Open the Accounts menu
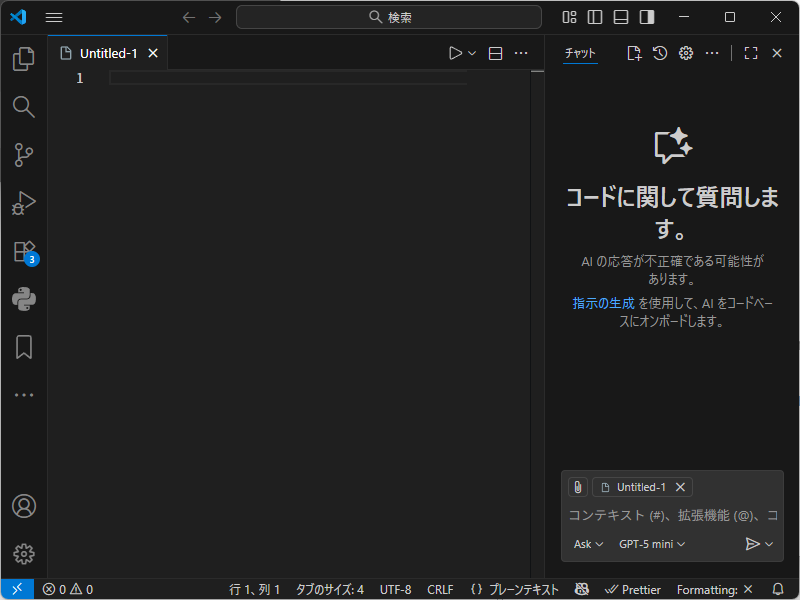The width and height of the screenshot is (800, 600). point(23,506)
